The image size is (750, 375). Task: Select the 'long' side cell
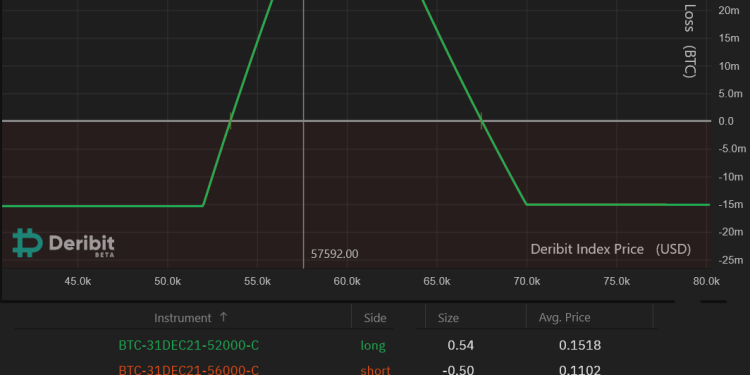tap(373, 346)
